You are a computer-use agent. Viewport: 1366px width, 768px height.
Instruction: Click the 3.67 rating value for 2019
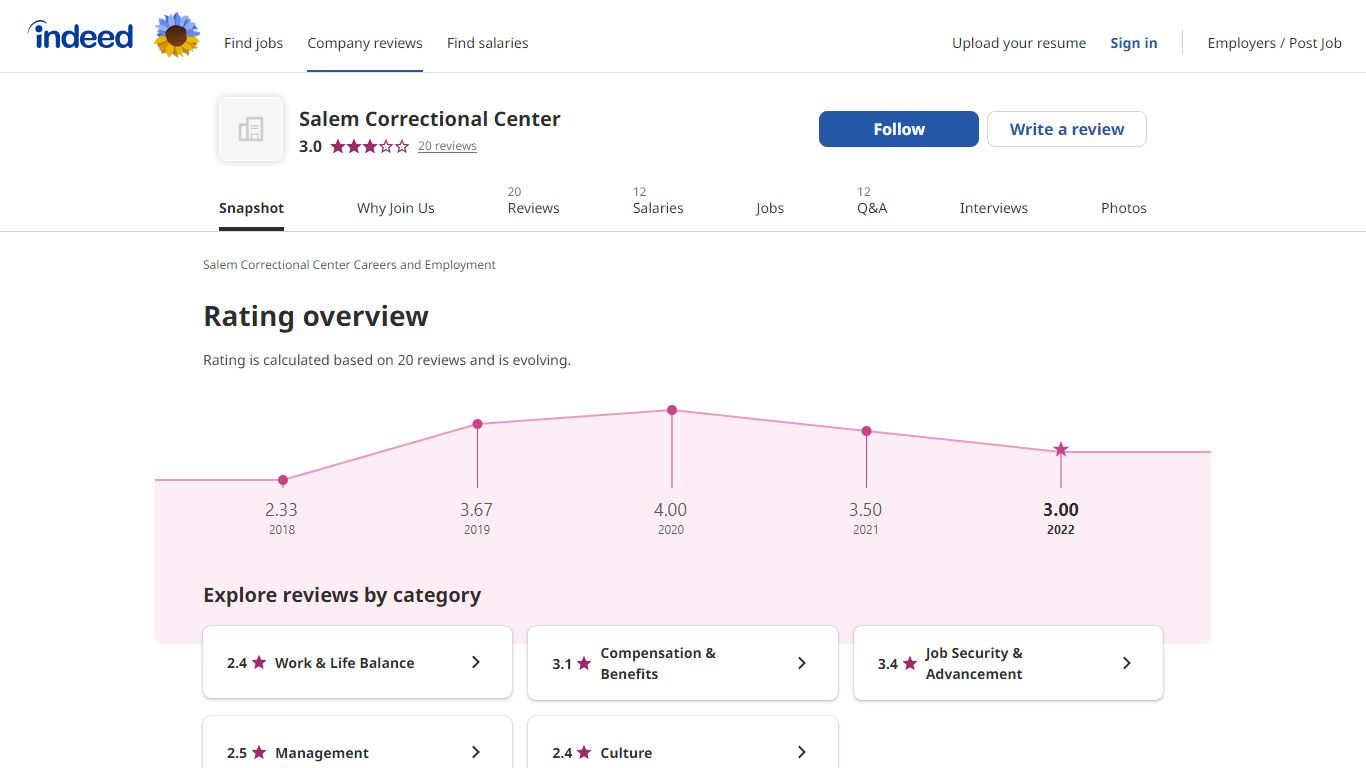476,510
